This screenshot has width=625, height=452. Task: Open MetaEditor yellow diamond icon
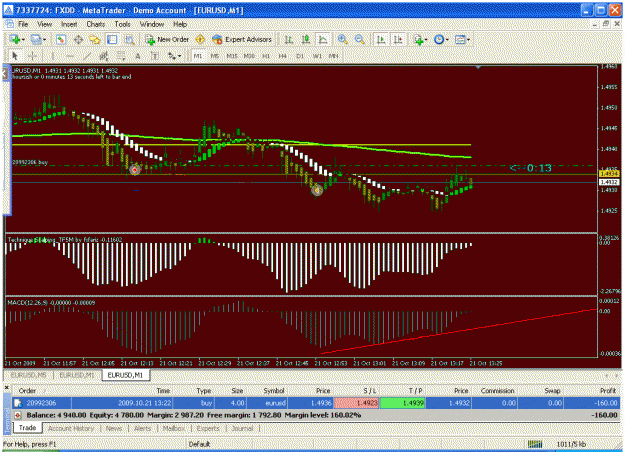coord(200,39)
